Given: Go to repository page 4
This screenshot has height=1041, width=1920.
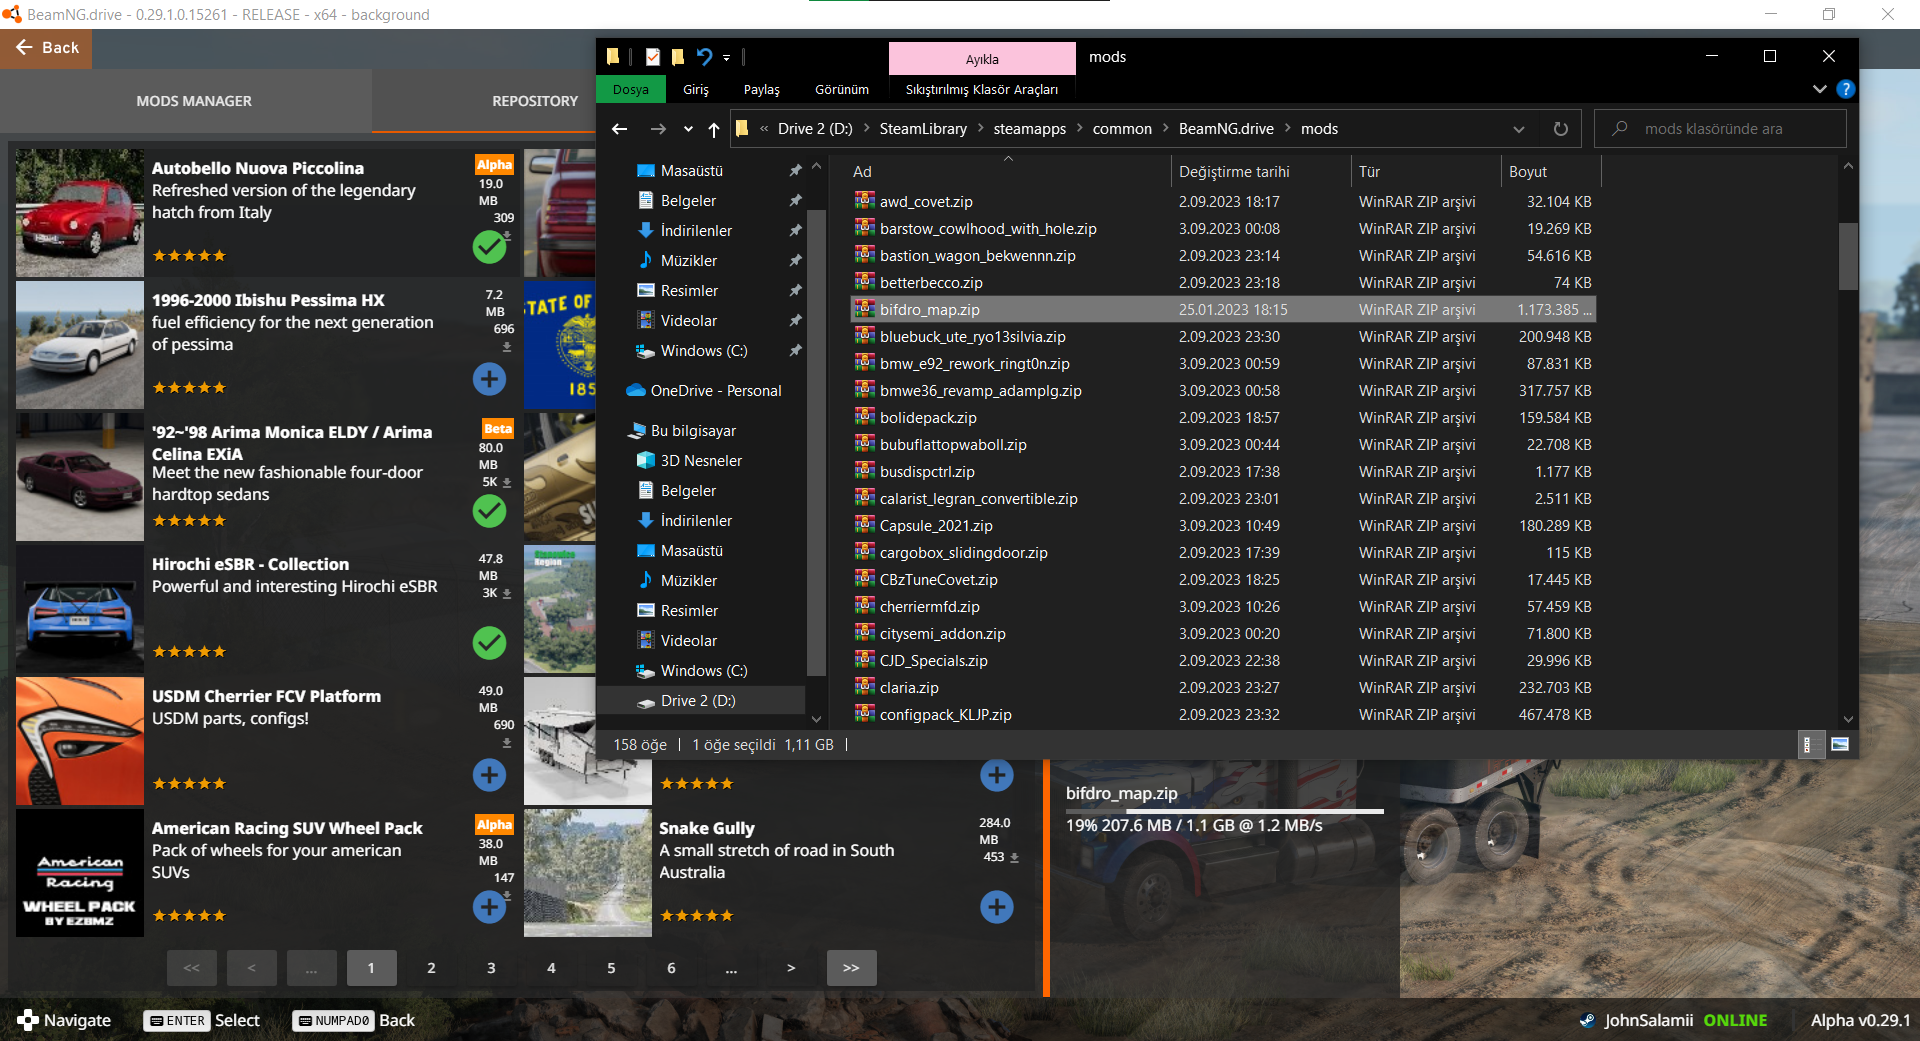Looking at the screenshot, I should (551, 968).
